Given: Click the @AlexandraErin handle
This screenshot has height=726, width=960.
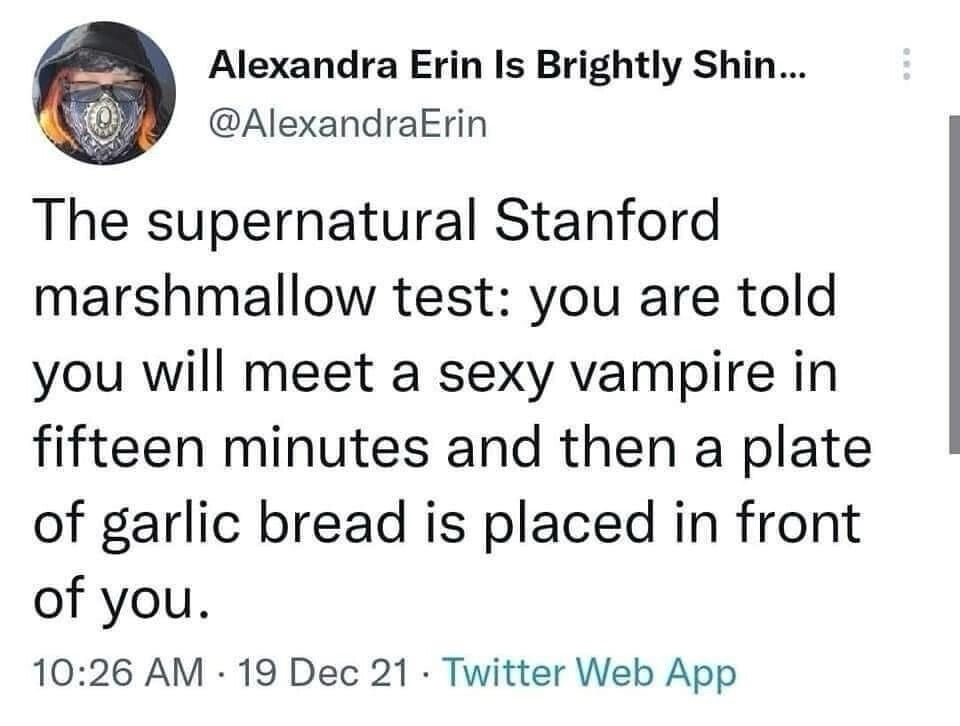Looking at the screenshot, I should (346, 123).
